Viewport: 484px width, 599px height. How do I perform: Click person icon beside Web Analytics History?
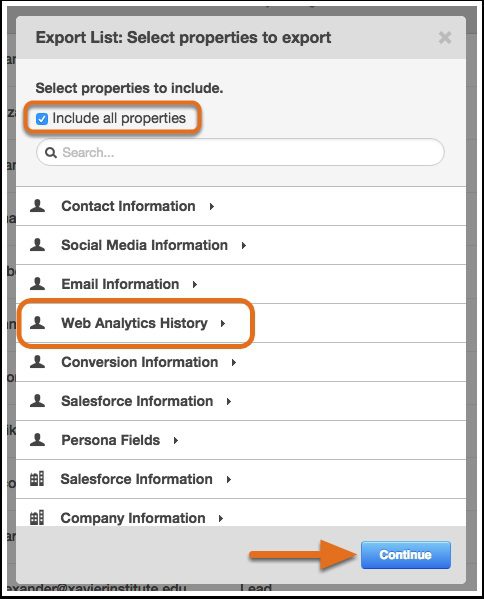(x=37, y=322)
